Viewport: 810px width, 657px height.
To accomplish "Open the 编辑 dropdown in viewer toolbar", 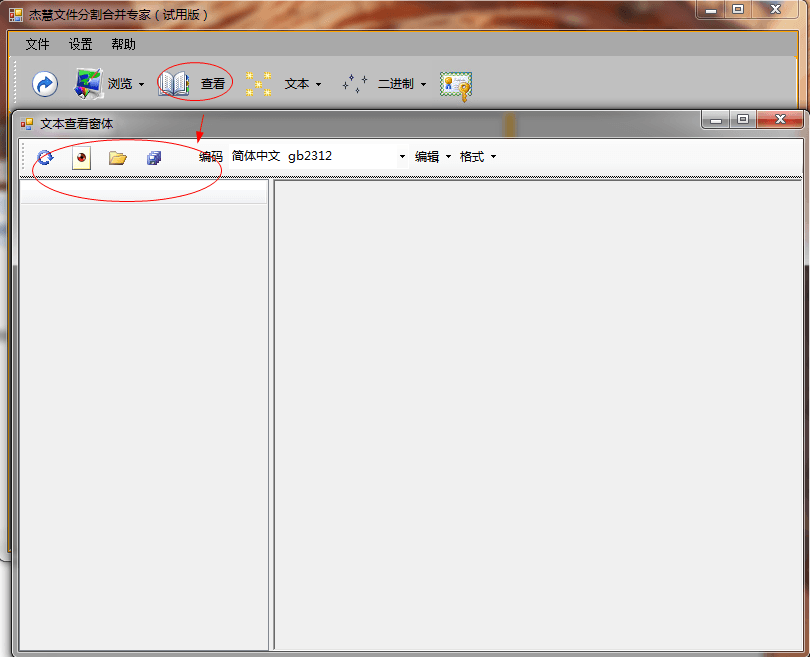I will point(433,157).
